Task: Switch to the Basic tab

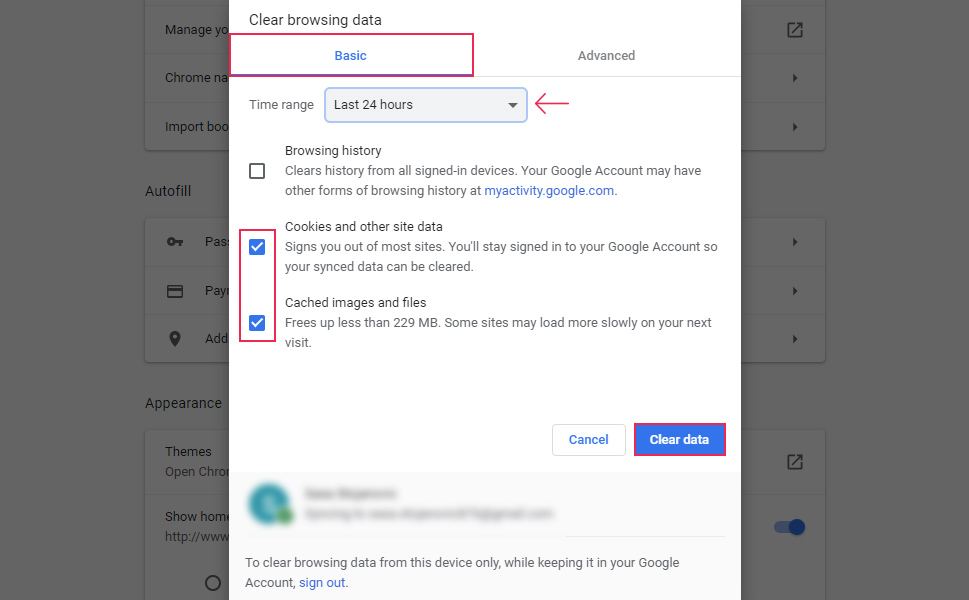Action: click(x=350, y=56)
